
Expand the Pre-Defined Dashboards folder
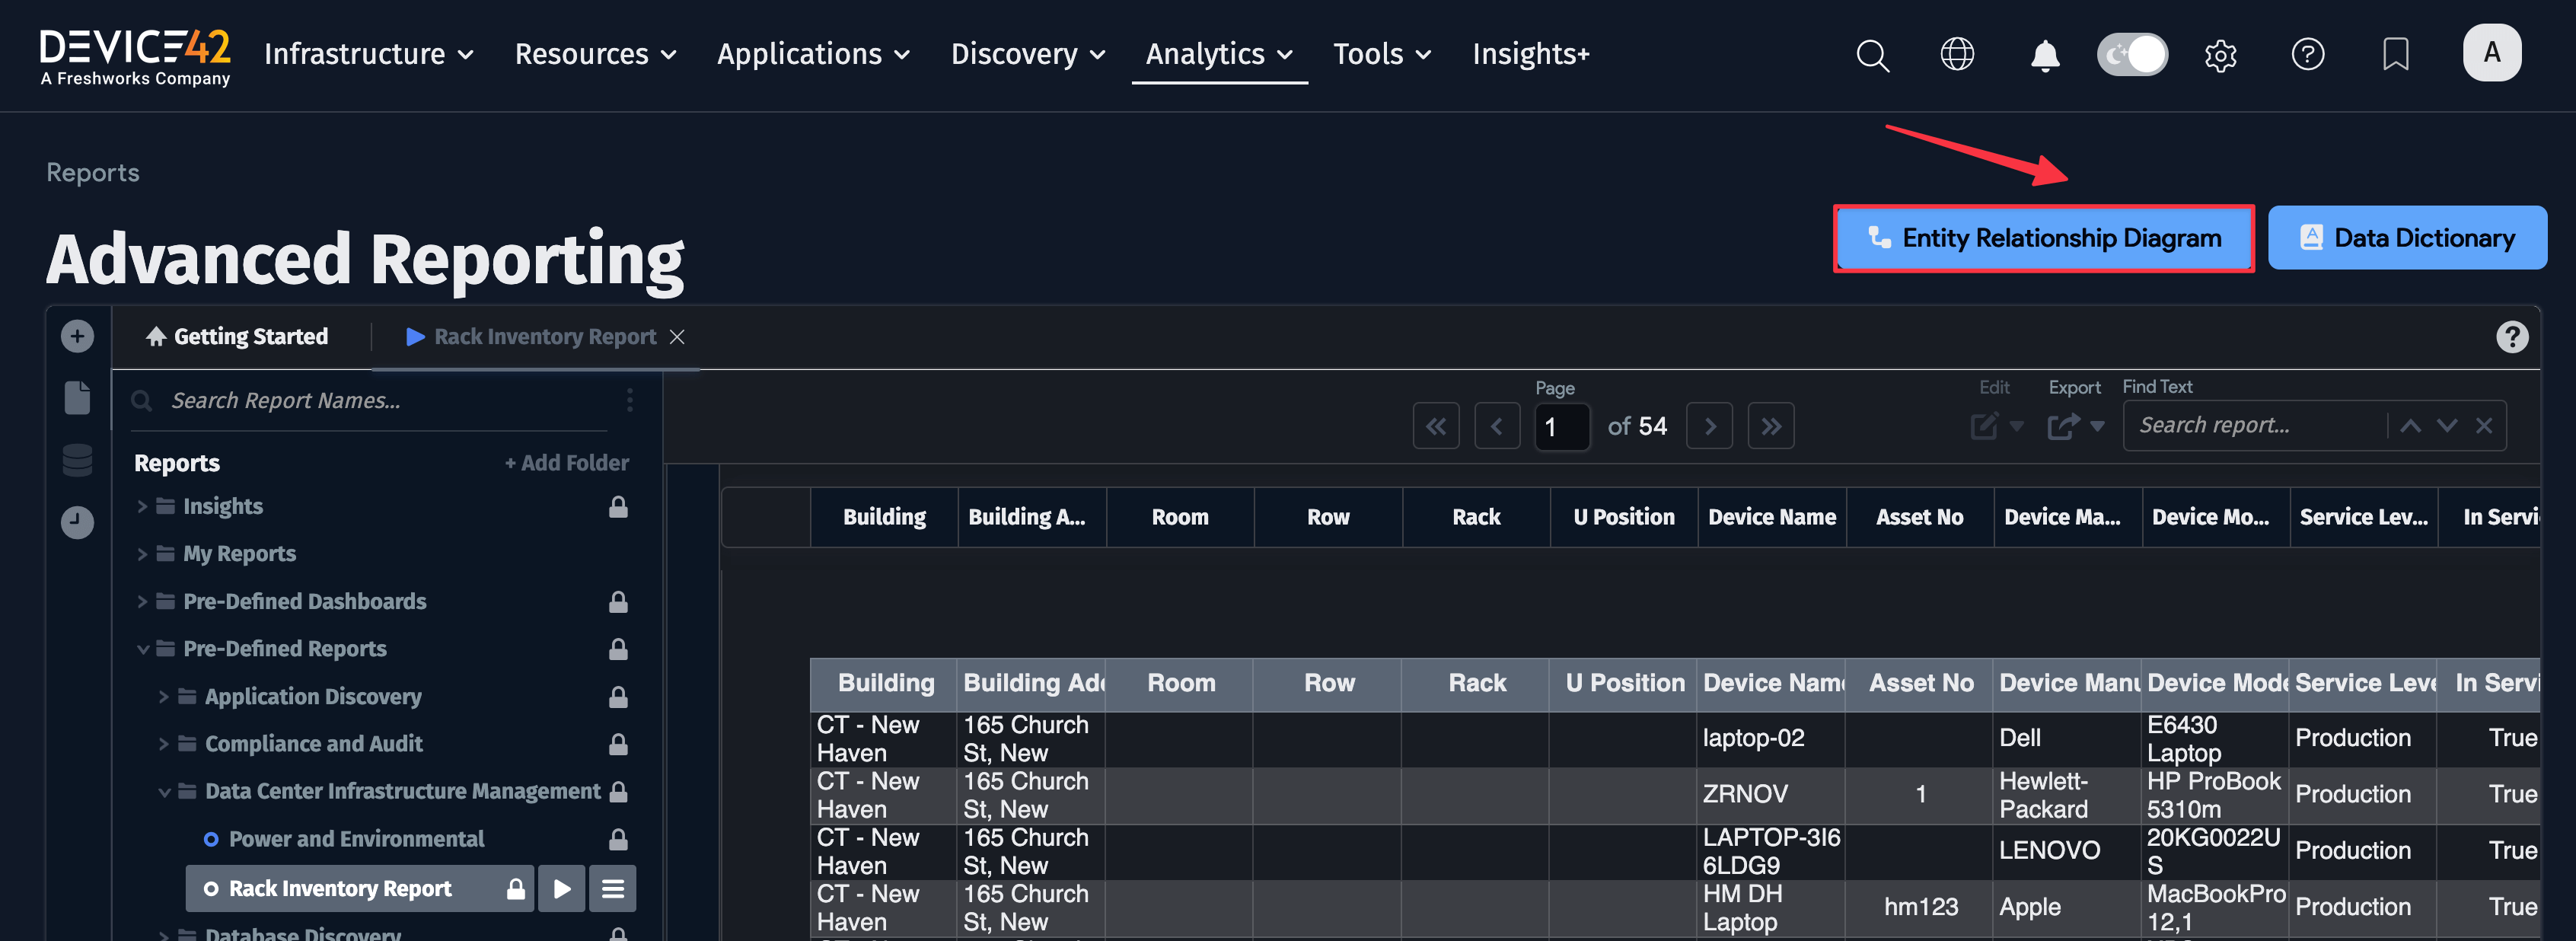(x=142, y=602)
